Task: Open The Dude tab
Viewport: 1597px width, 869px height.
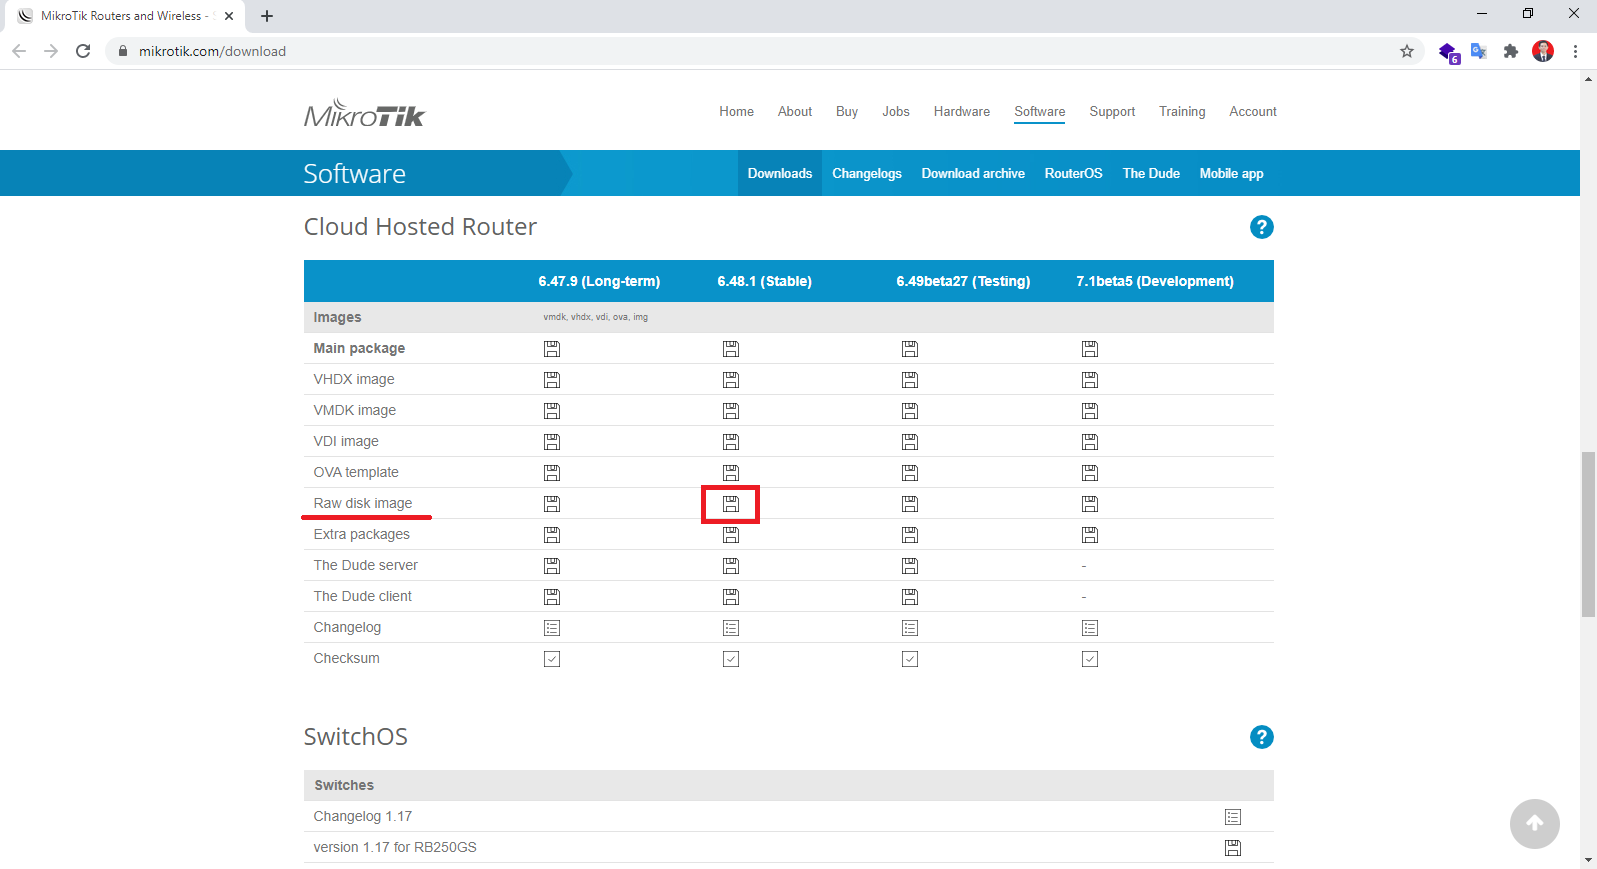Action: [1151, 173]
